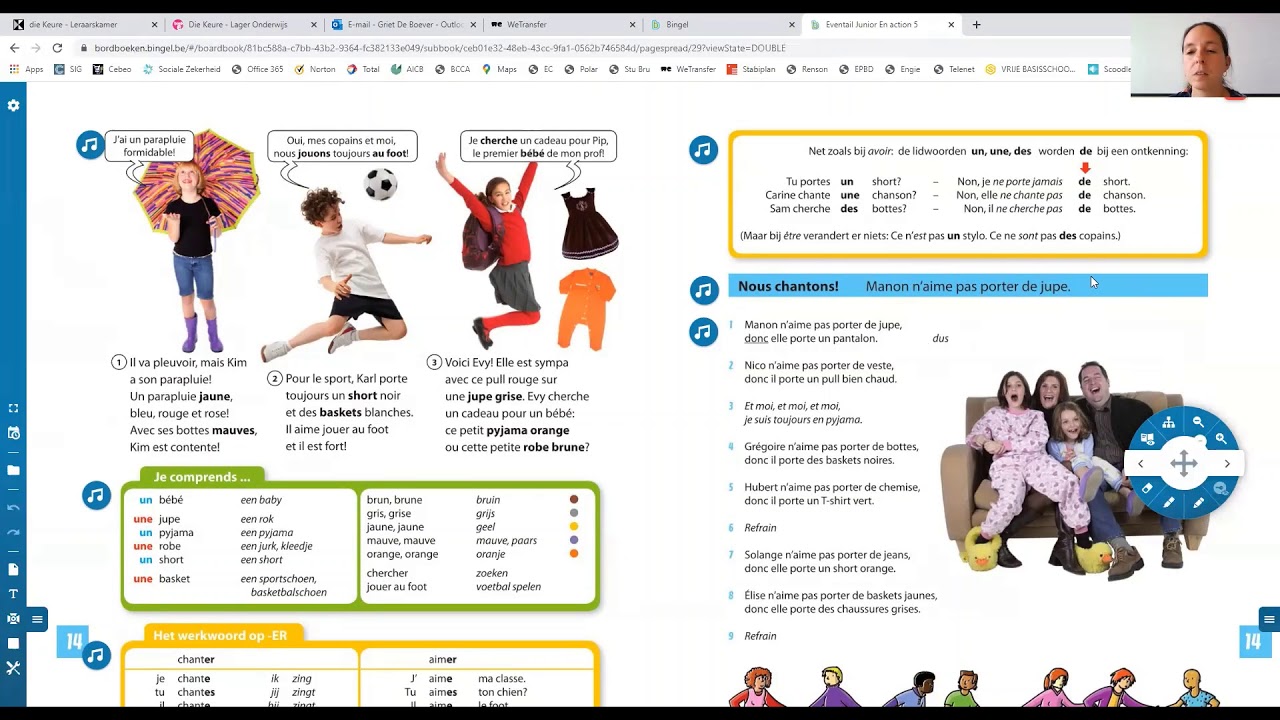Viewport: 1280px width, 720px height.
Task: Click the left page number 14 badge
Action: tap(75, 642)
